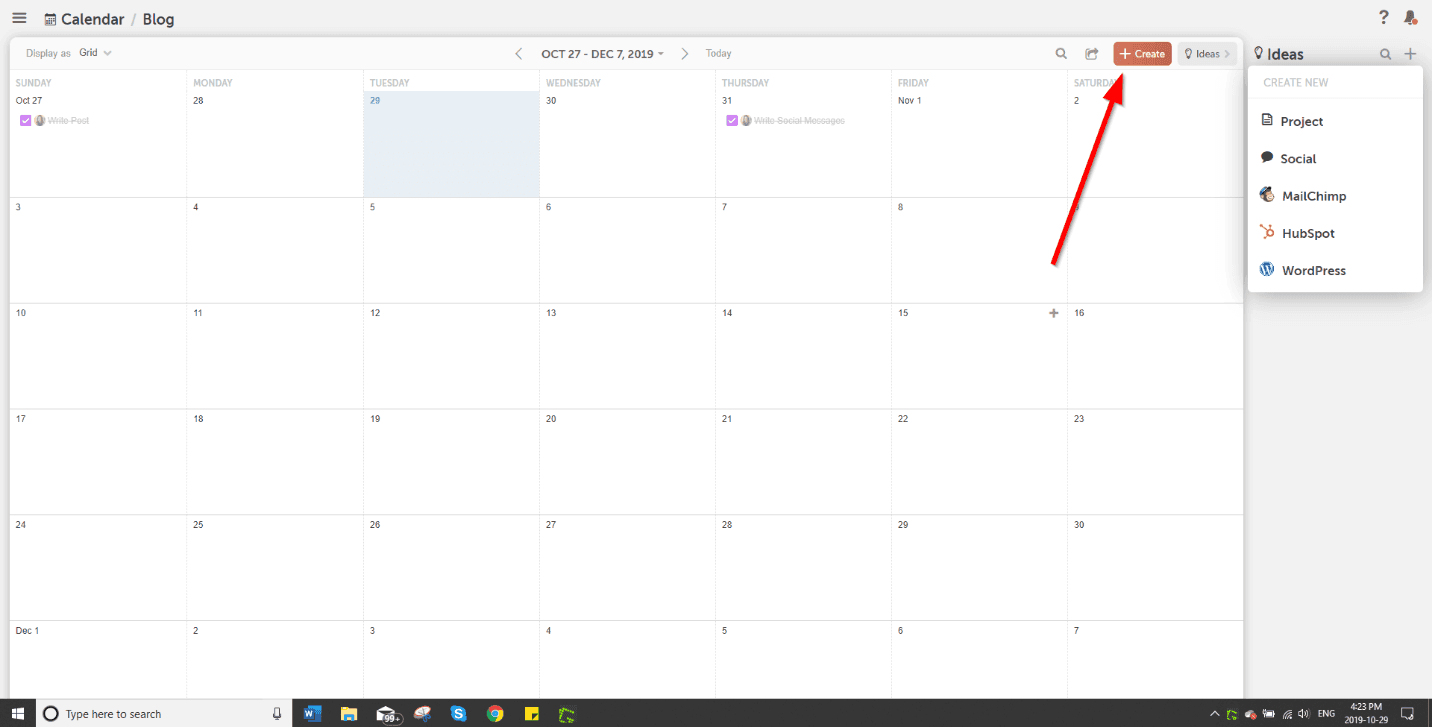The height and width of the screenshot is (727, 1432).
Task: Click the microphone in taskbar search
Action: pyautogui.click(x=277, y=714)
